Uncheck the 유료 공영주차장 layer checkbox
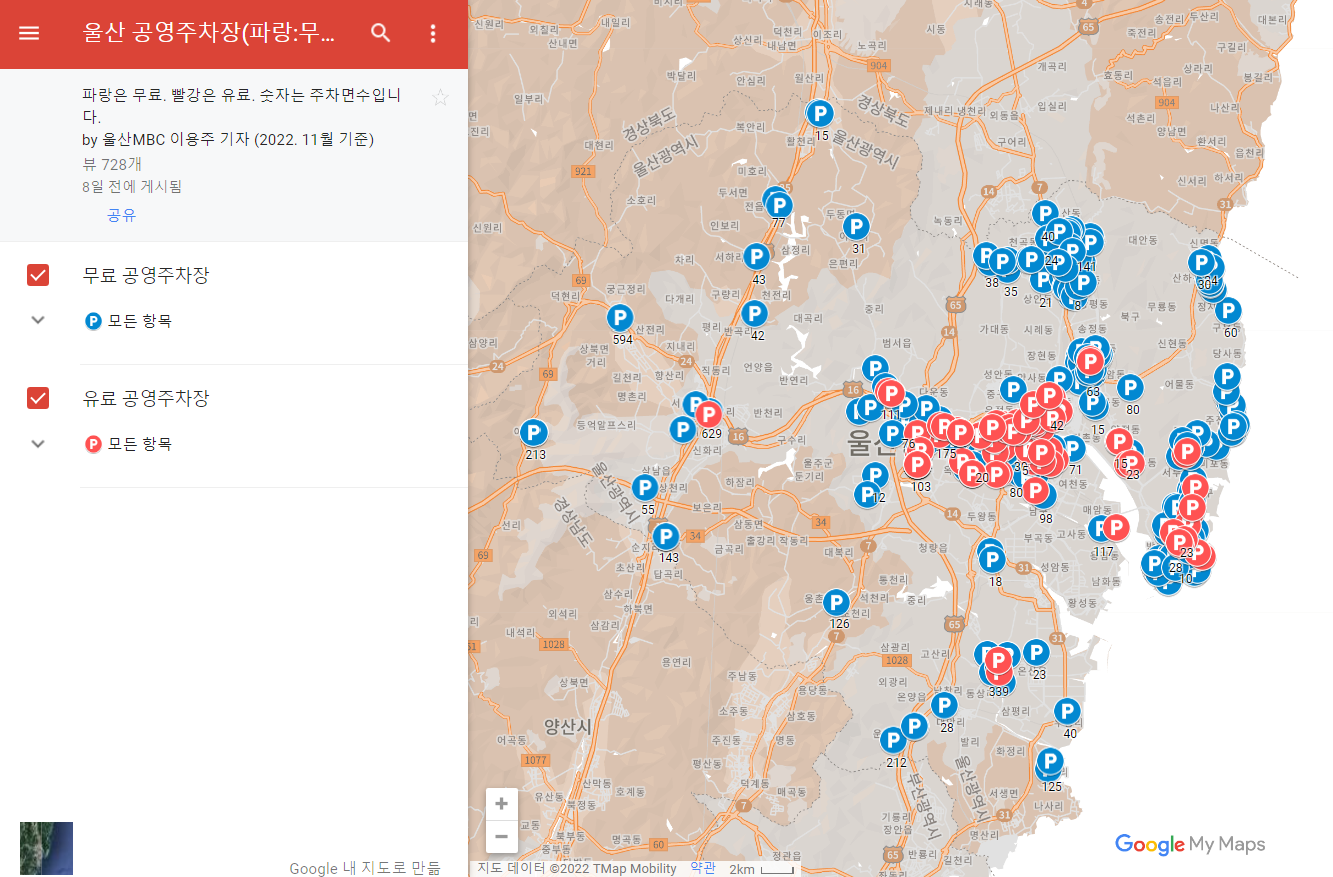Viewport: 1333px width, 877px height. 38,398
